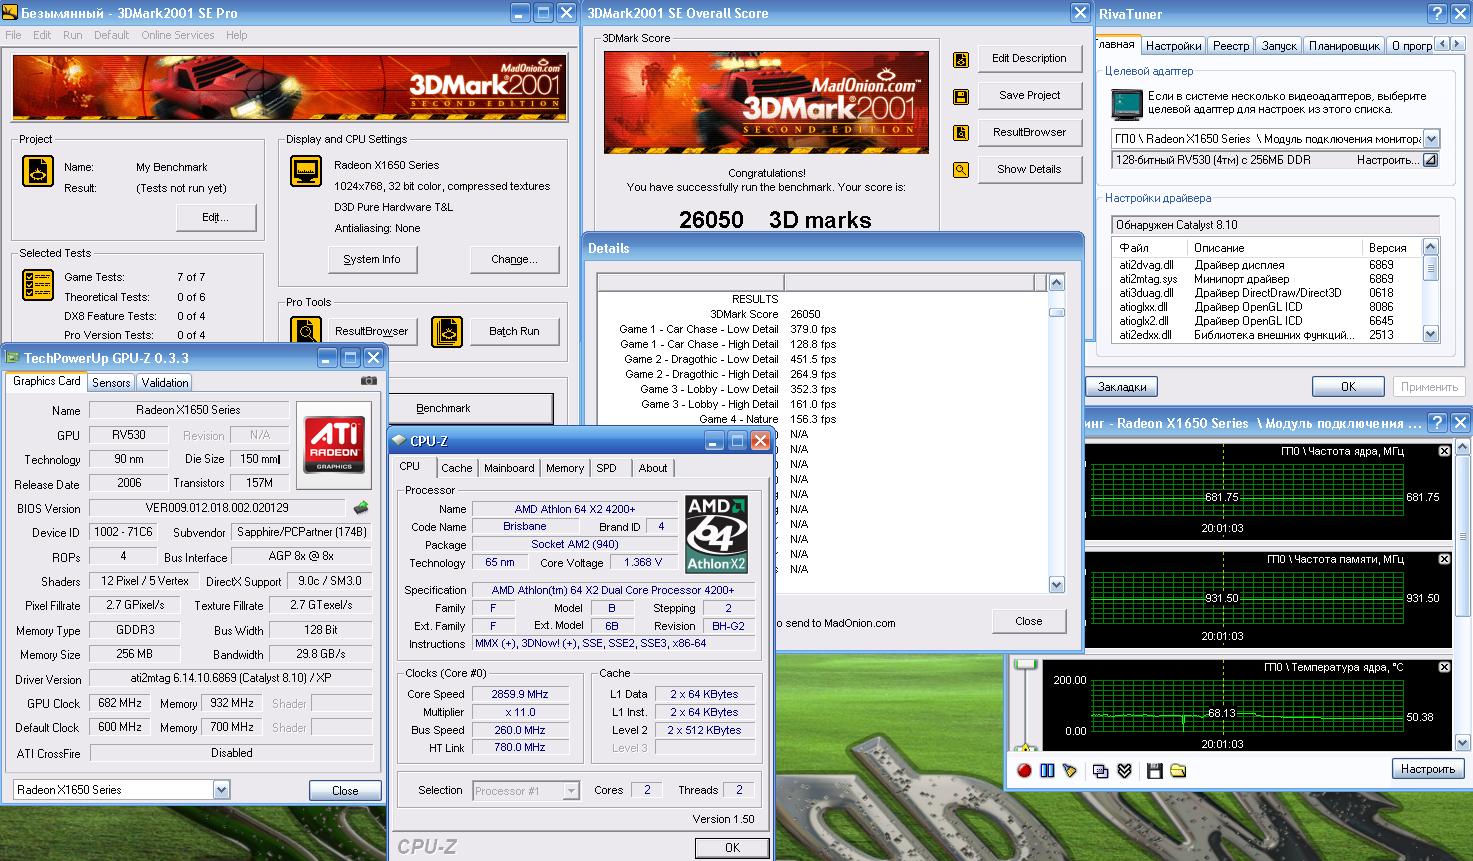Click the AMD Athlon 64 X2 logo in CPU-Z
This screenshot has height=861, width=1473.
click(x=717, y=535)
